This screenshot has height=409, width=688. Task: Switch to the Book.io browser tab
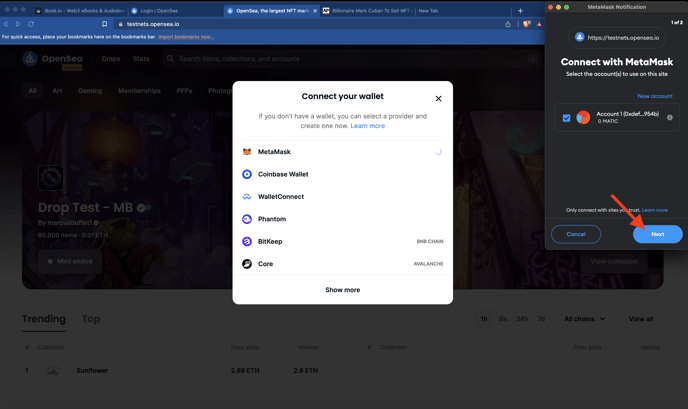pos(80,11)
